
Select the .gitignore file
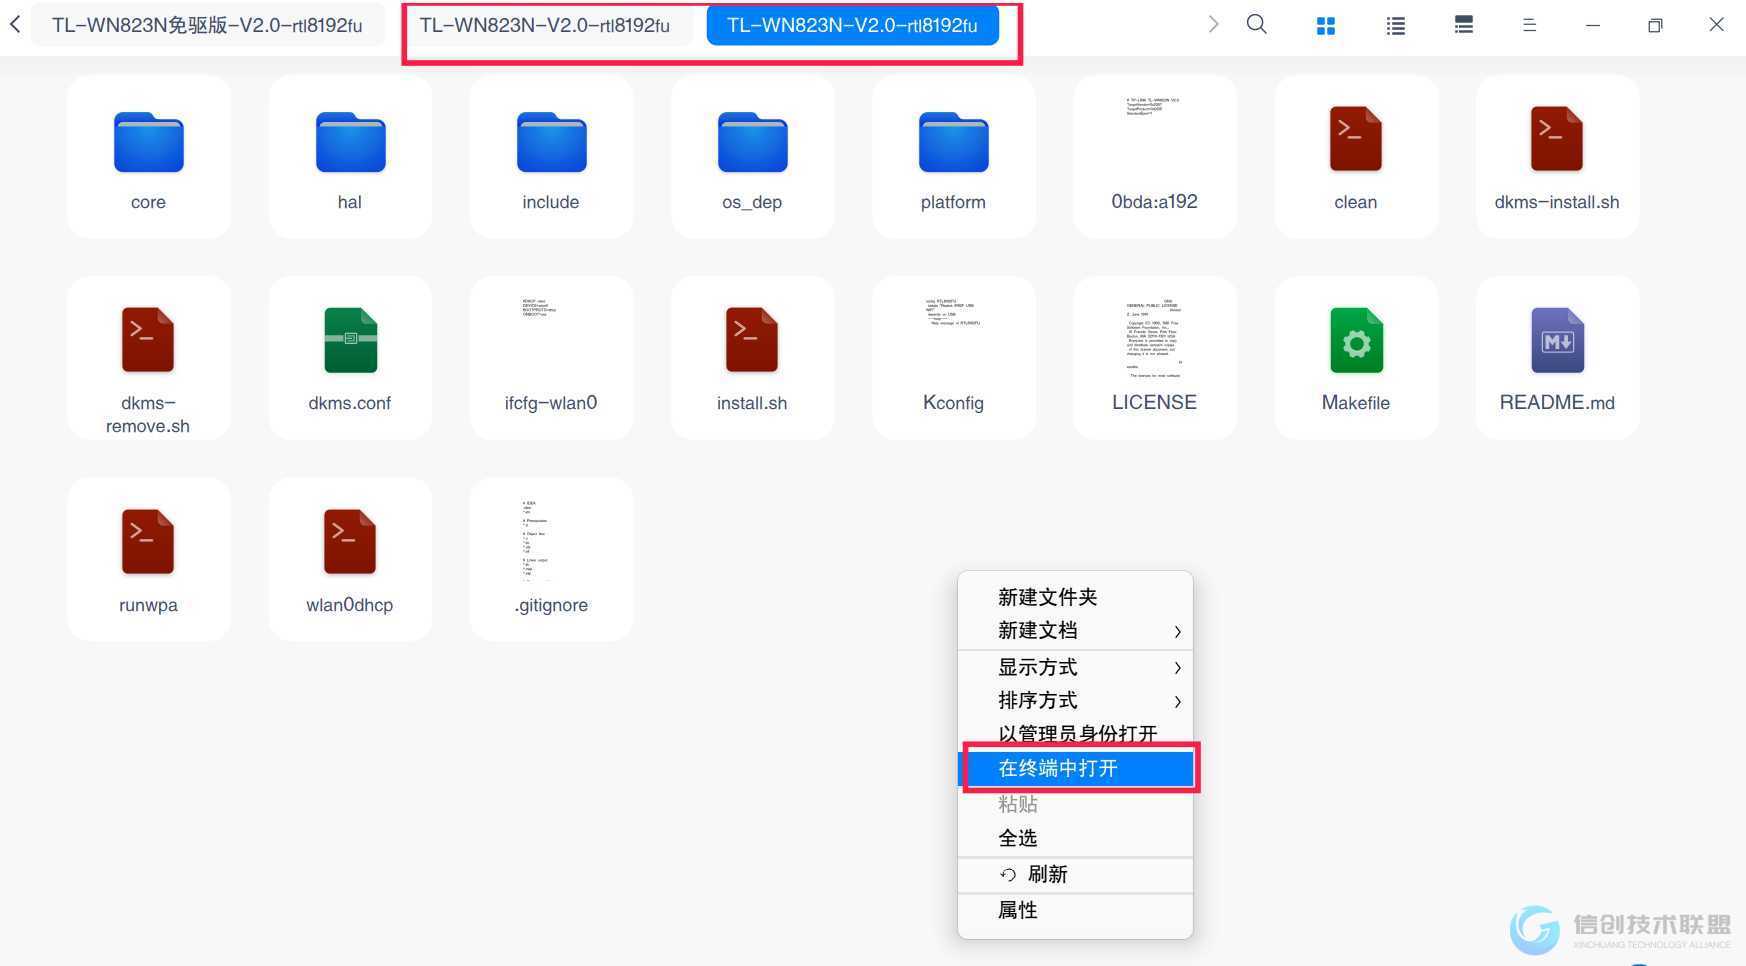pyautogui.click(x=551, y=559)
